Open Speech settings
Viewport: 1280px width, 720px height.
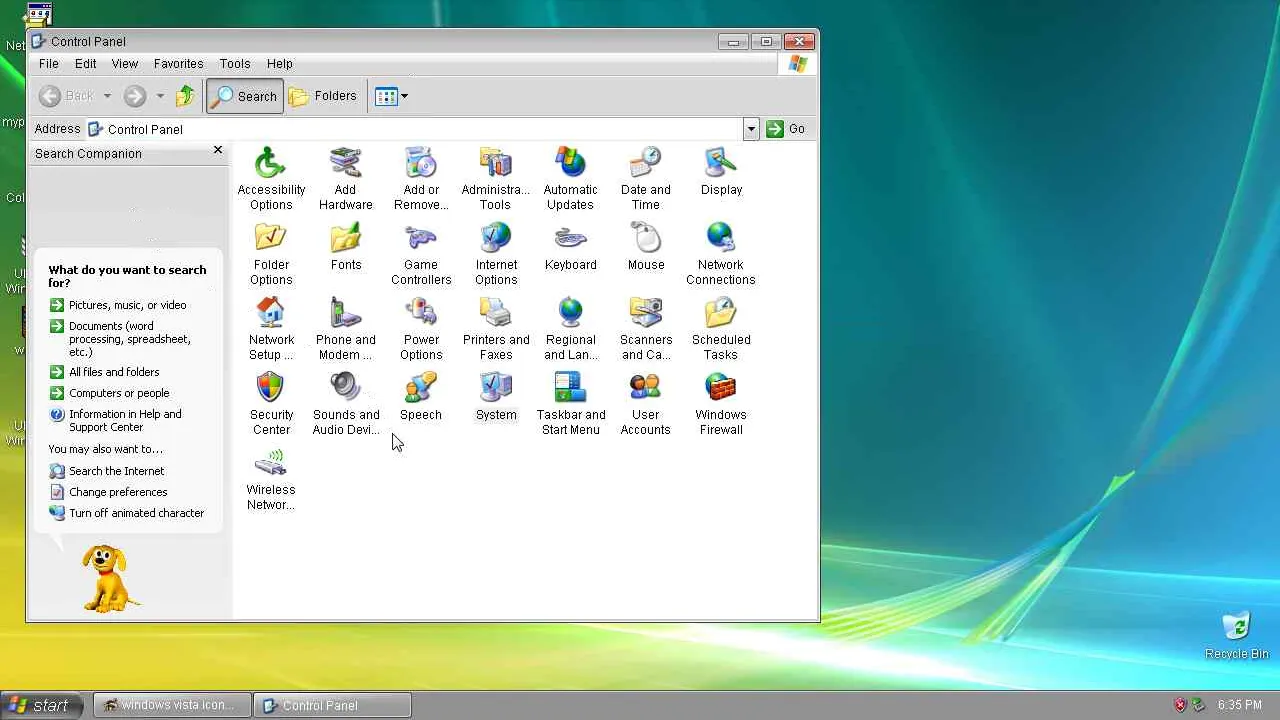click(x=421, y=396)
